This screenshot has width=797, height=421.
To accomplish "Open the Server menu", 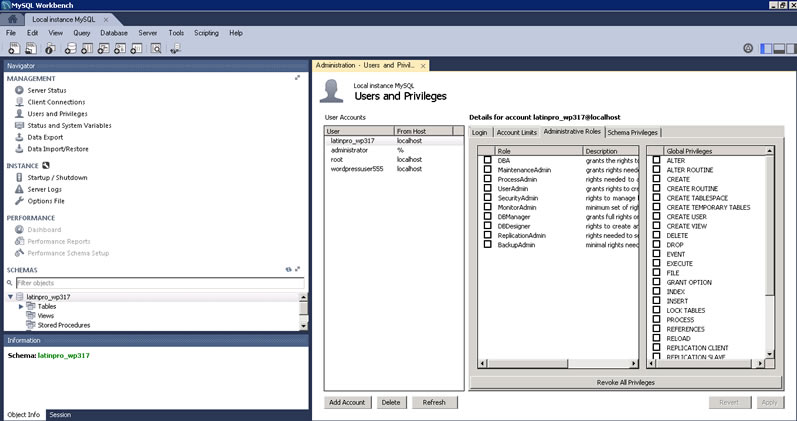I will coord(147,33).
